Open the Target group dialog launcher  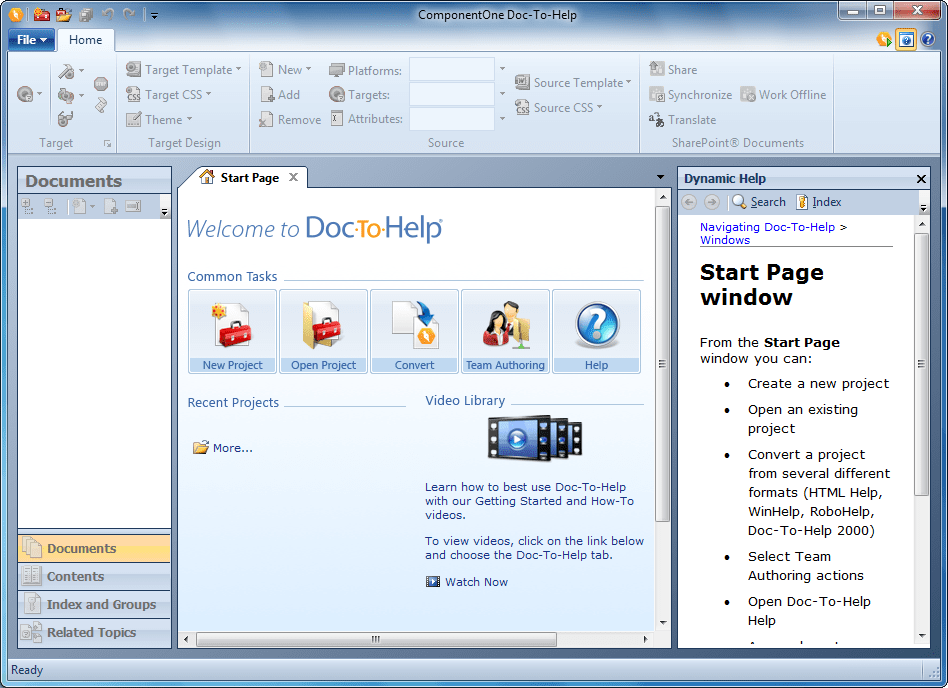108,143
